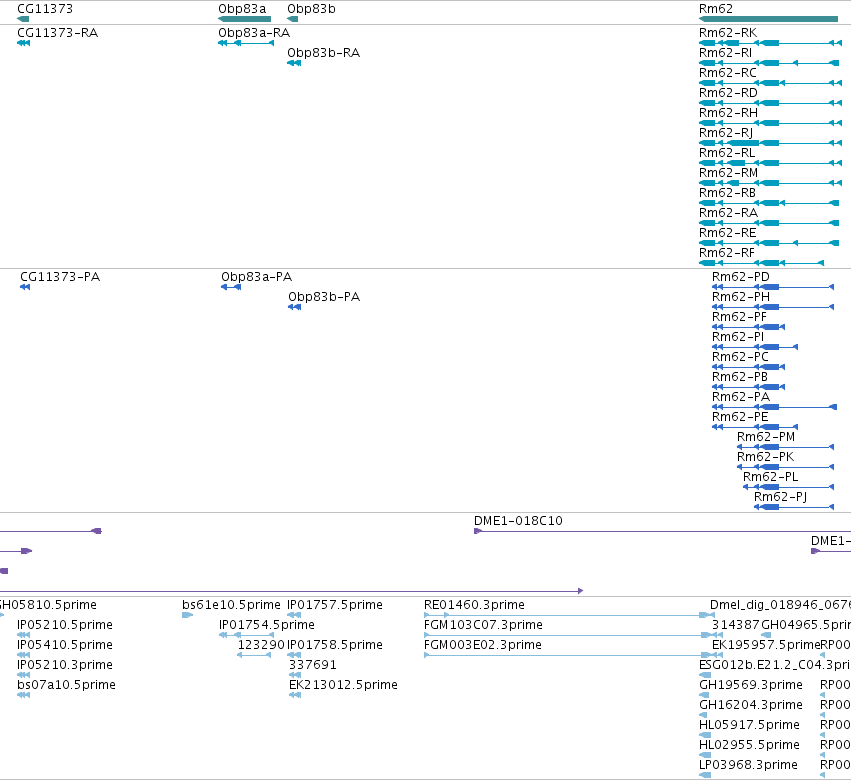Click the DME1-018C10 clone label
Viewport: 851px width, 780px height.
(x=518, y=521)
